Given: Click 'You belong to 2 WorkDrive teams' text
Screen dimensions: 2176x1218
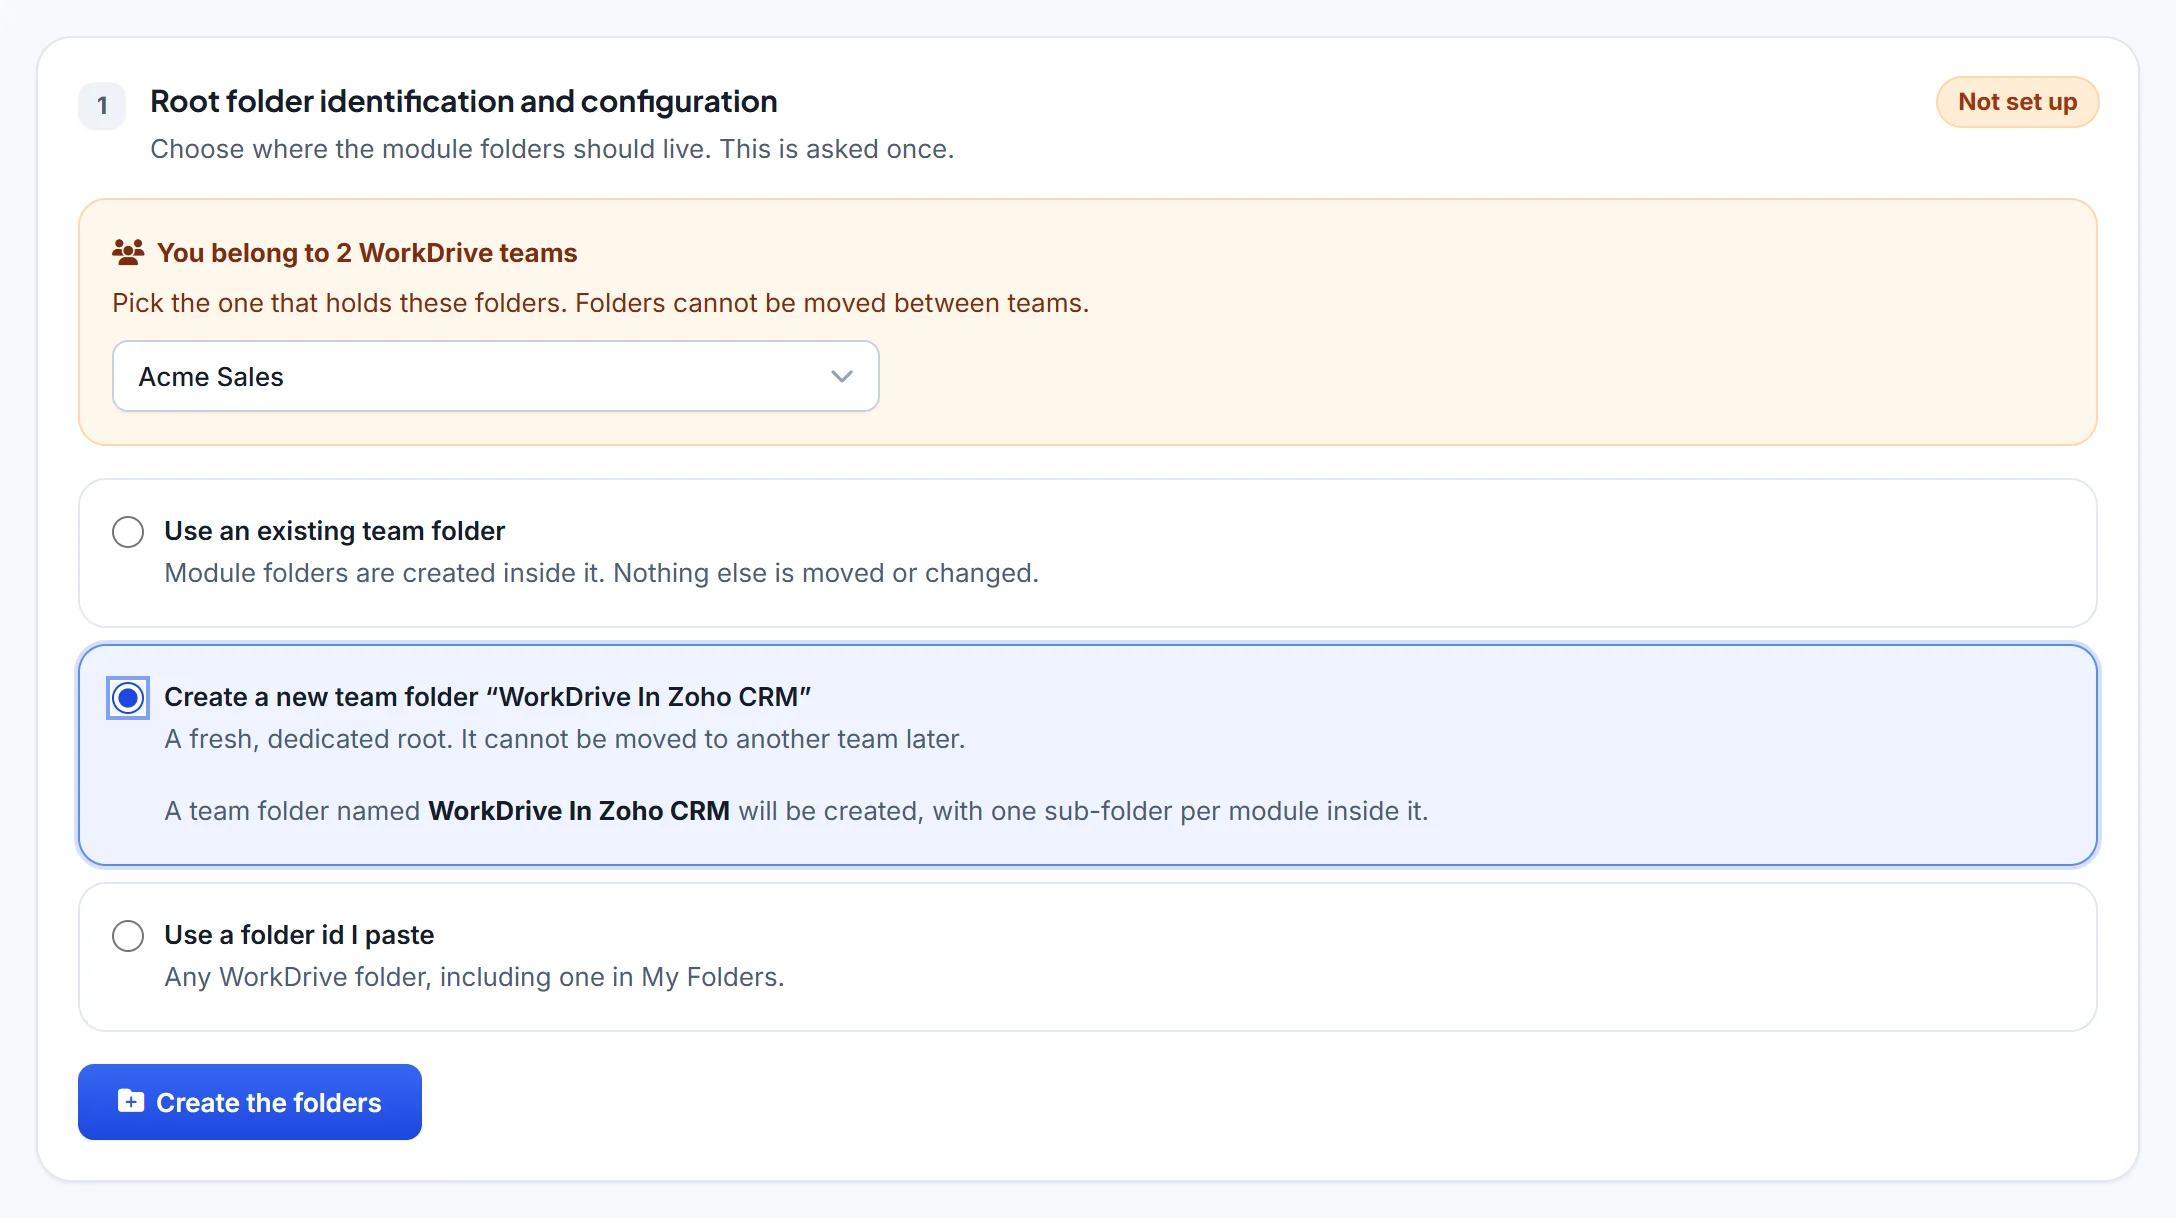Looking at the screenshot, I should (367, 253).
